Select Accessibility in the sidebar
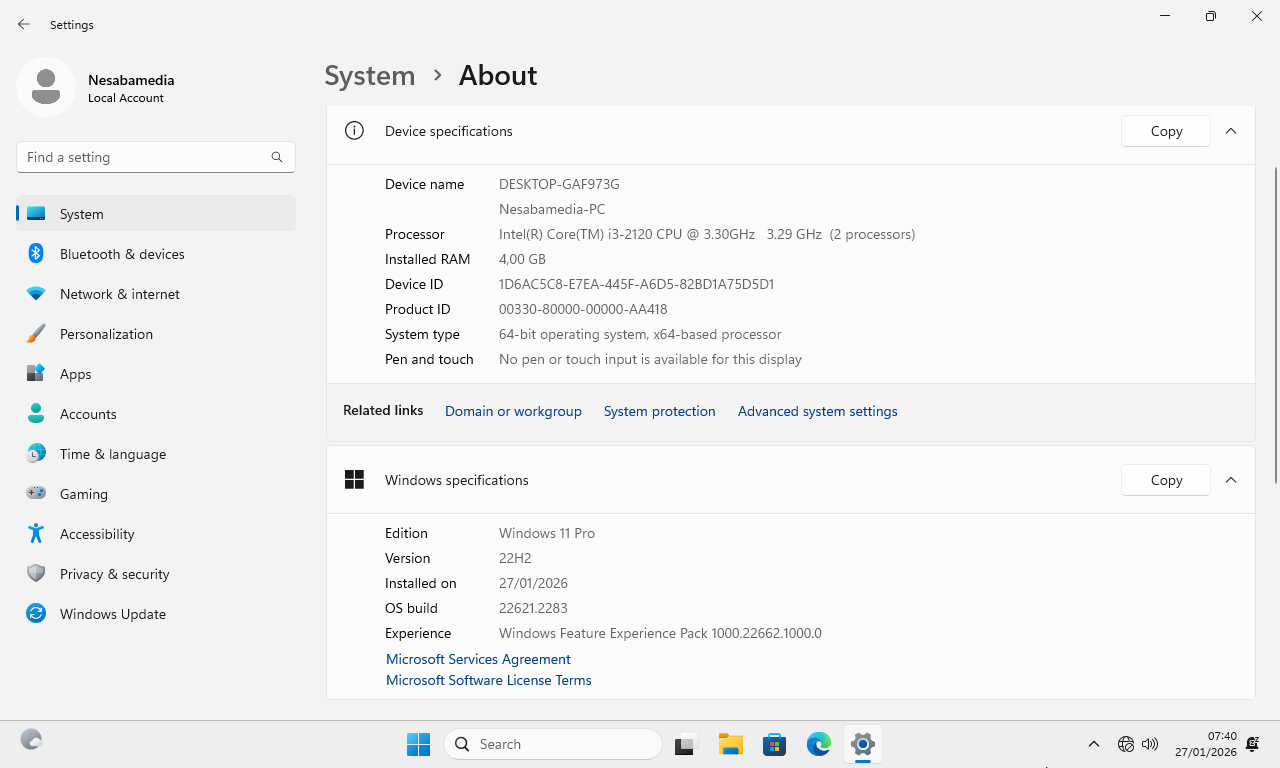The height and width of the screenshot is (768, 1280). [96, 534]
